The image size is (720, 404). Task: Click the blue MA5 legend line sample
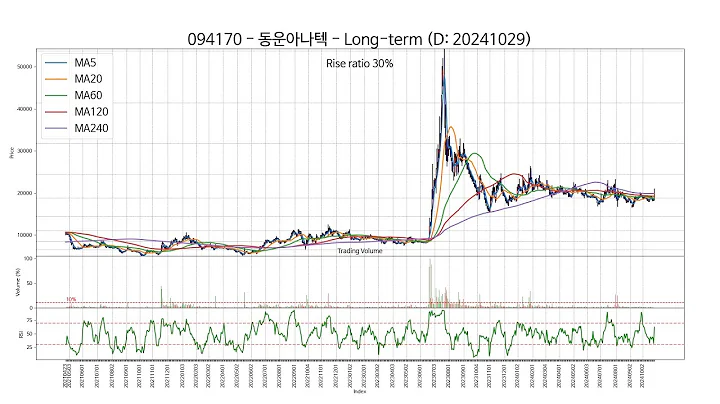56,63
